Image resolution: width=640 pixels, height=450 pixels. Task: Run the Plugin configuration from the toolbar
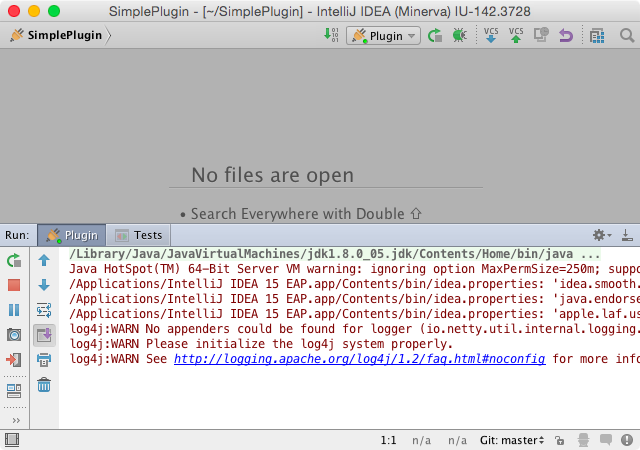pos(435,36)
